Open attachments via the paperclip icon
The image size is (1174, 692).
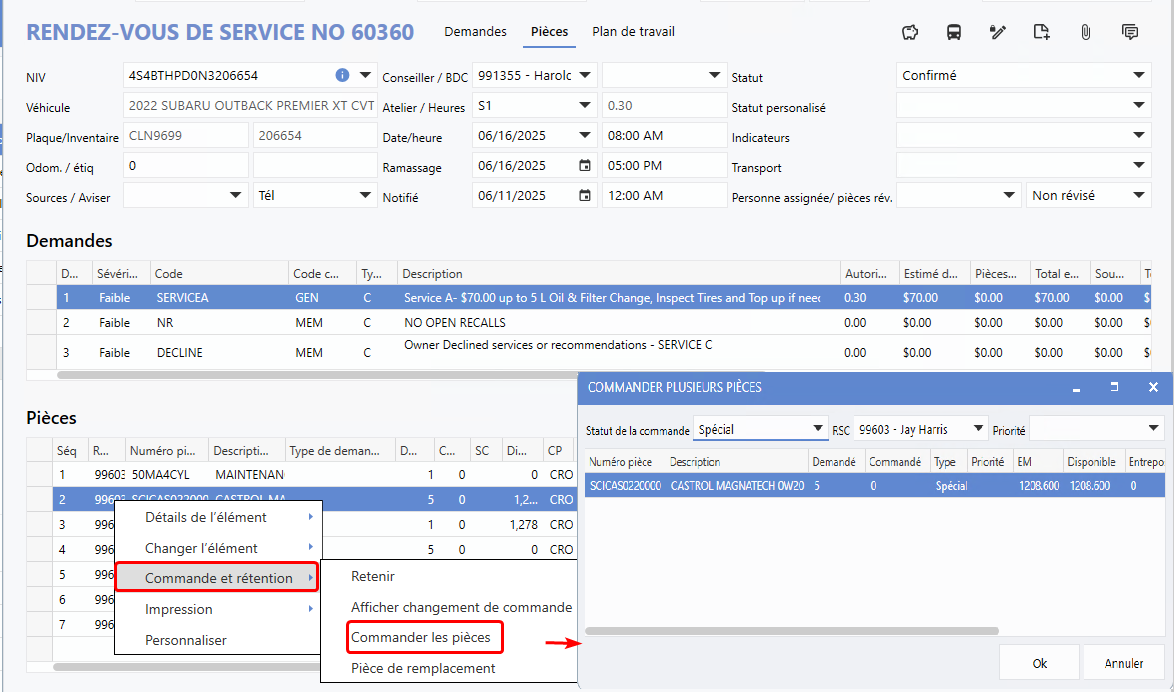pos(1085,32)
